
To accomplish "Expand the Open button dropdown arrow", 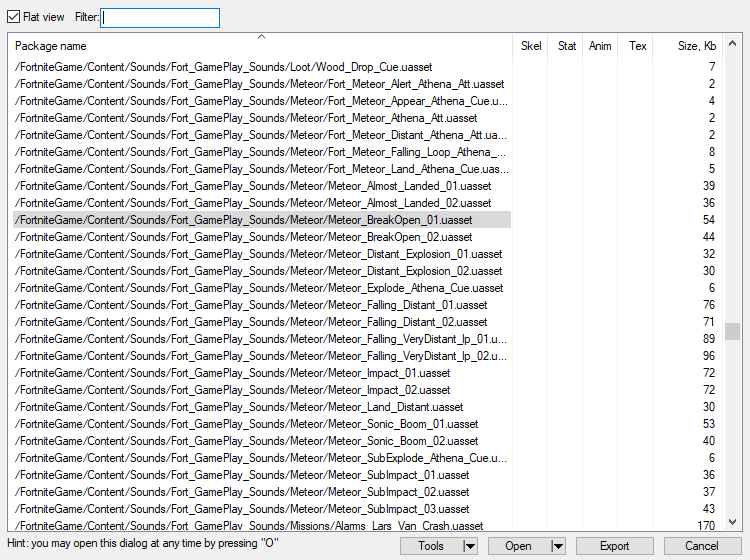I will tap(558, 546).
